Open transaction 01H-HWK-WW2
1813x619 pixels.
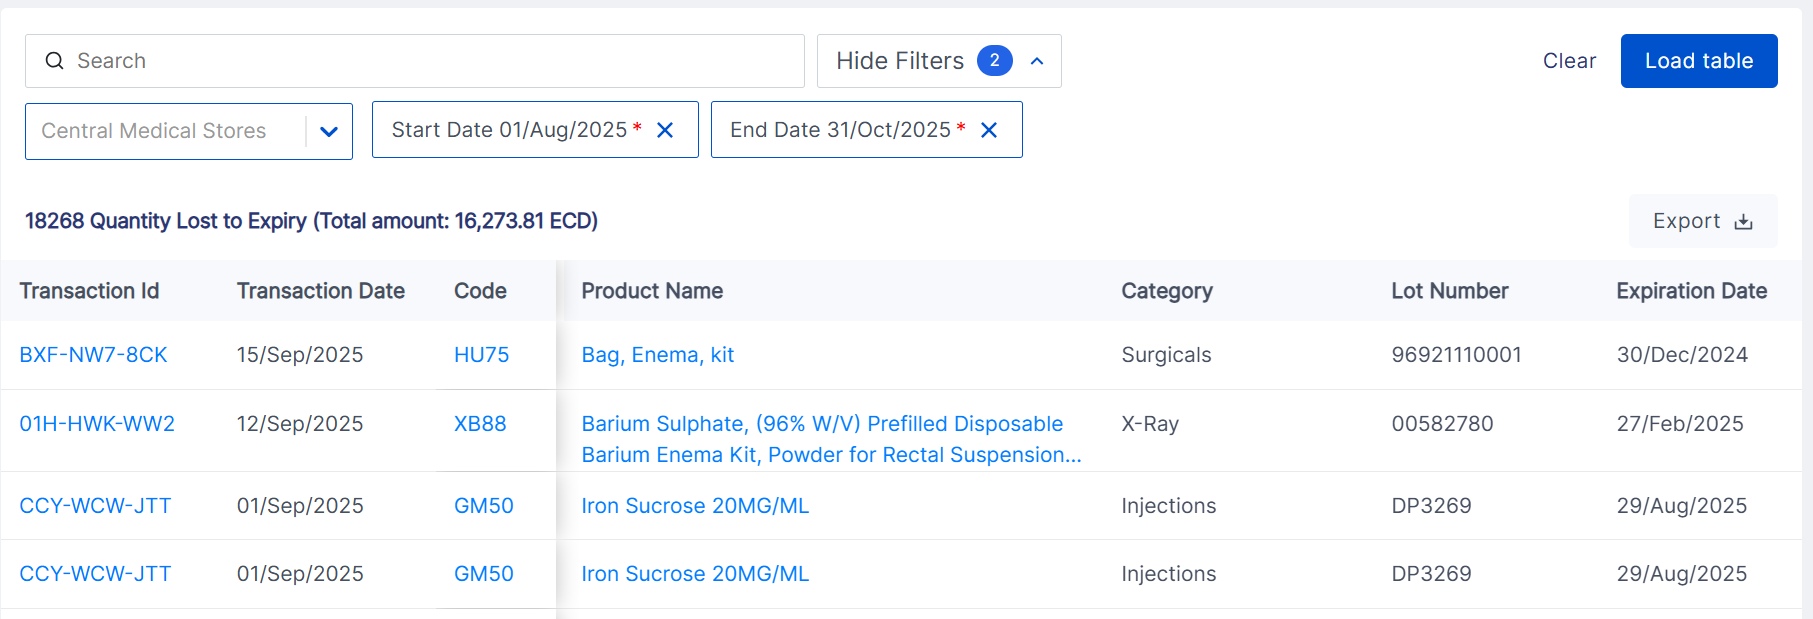click(97, 424)
